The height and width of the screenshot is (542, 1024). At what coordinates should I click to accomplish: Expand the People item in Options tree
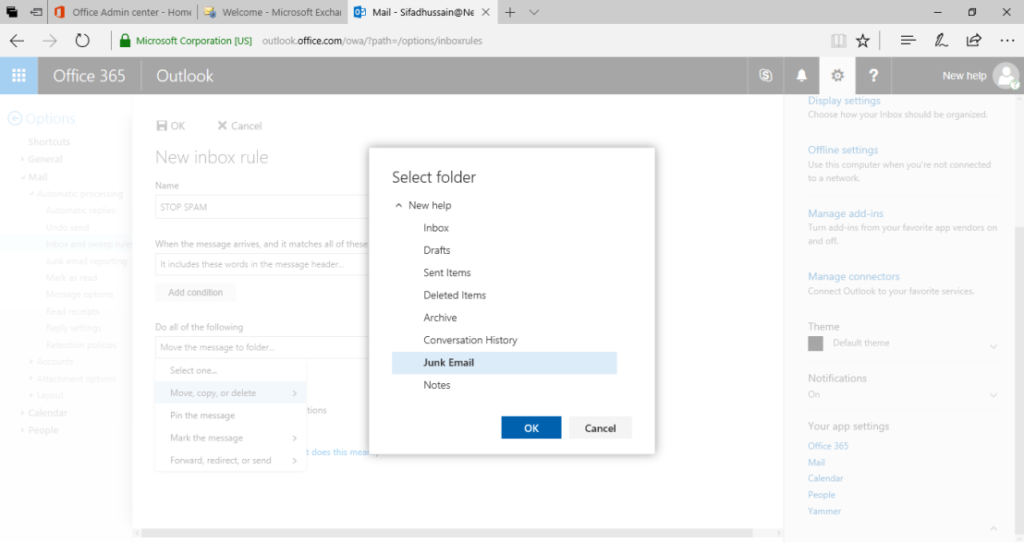[x=23, y=430]
